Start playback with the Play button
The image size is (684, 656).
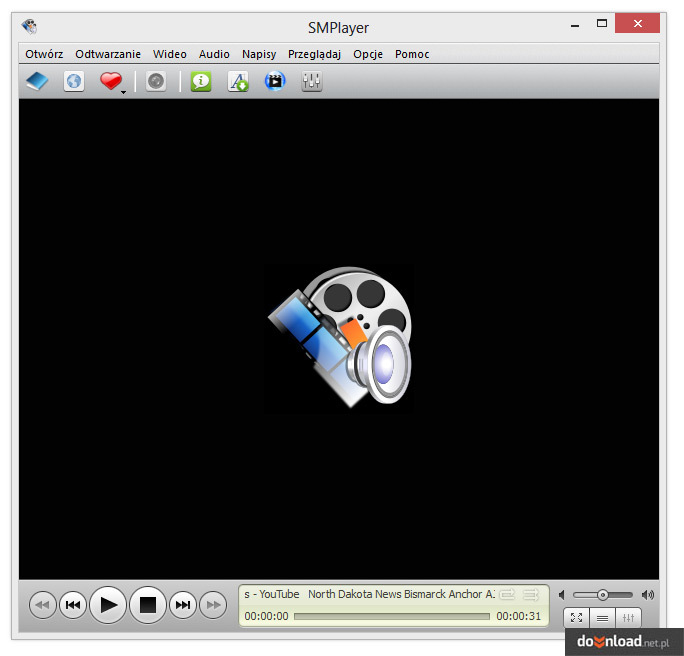108,605
